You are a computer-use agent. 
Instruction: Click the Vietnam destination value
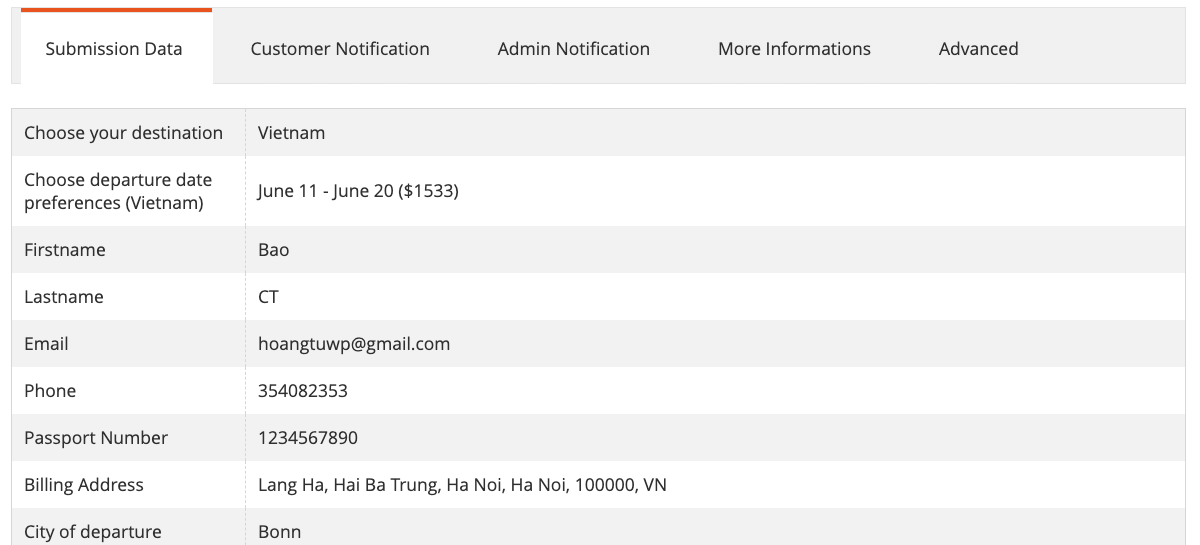coord(291,133)
